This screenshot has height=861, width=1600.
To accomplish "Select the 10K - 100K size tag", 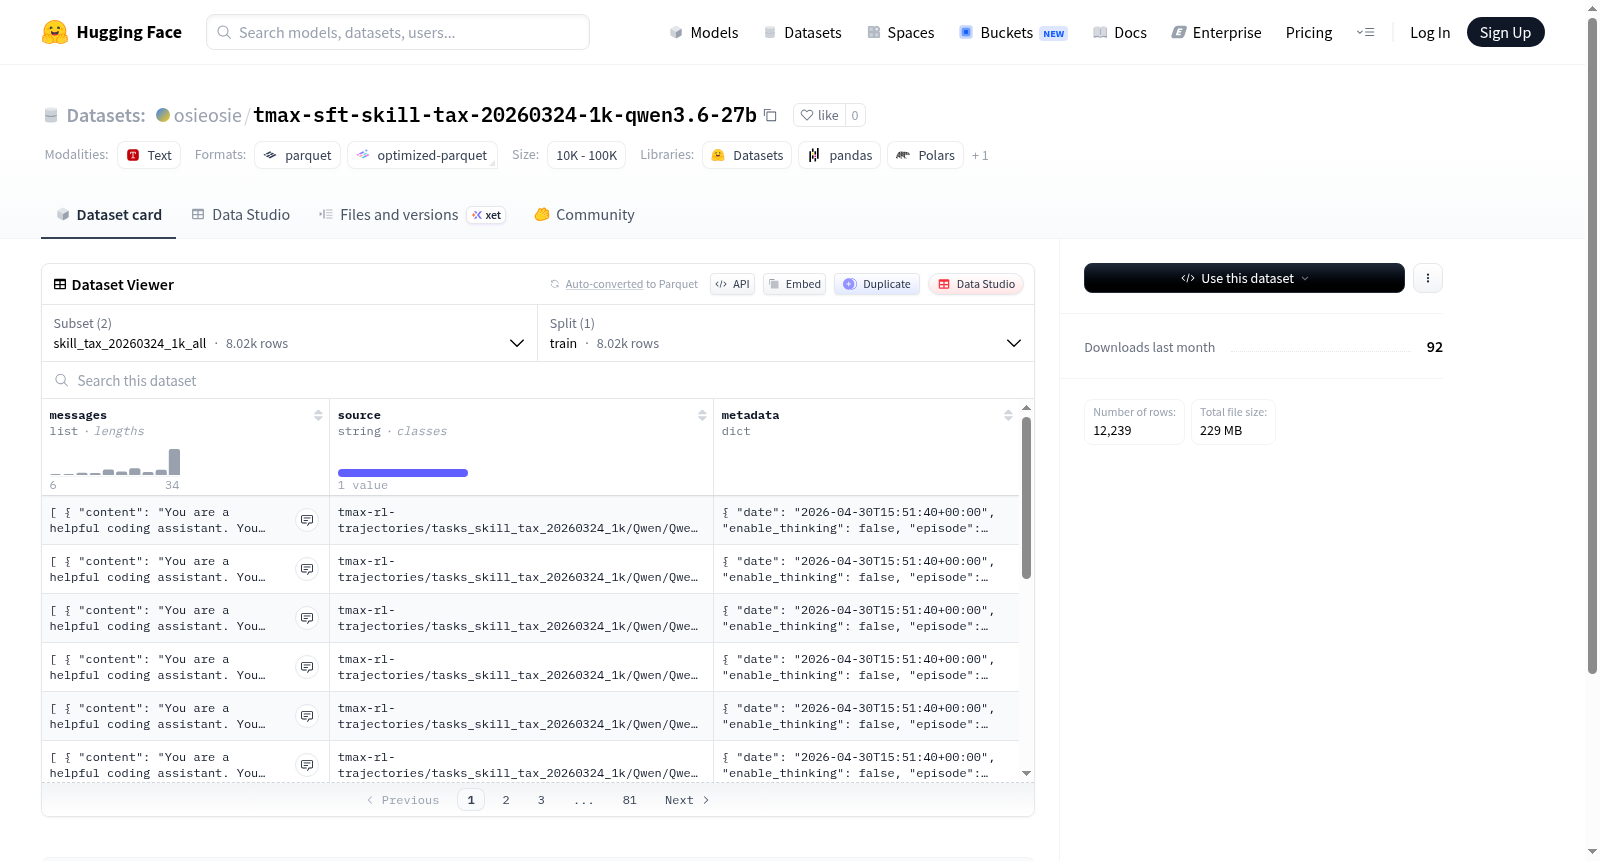I will coord(587,155).
